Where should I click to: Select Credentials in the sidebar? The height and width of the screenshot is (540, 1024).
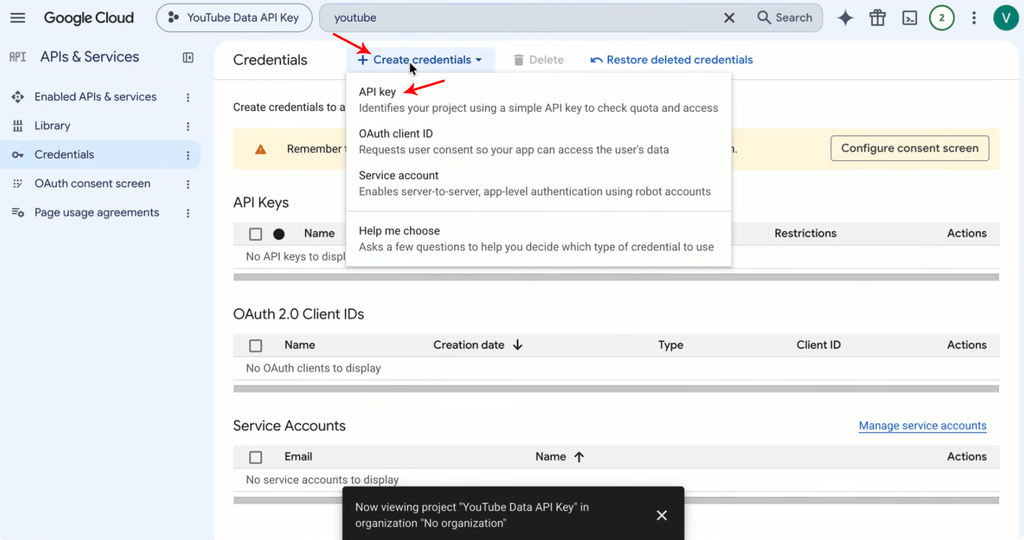pos(64,155)
